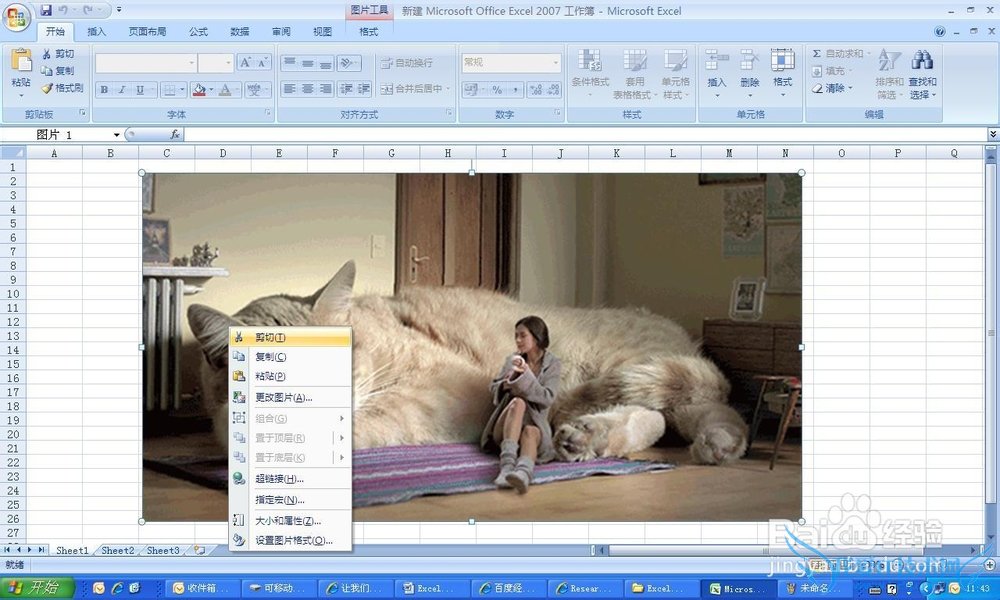Click the text orientation icon in alignment group
Image resolution: width=1000 pixels, height=600 pixels.
(x=348, y=62)
